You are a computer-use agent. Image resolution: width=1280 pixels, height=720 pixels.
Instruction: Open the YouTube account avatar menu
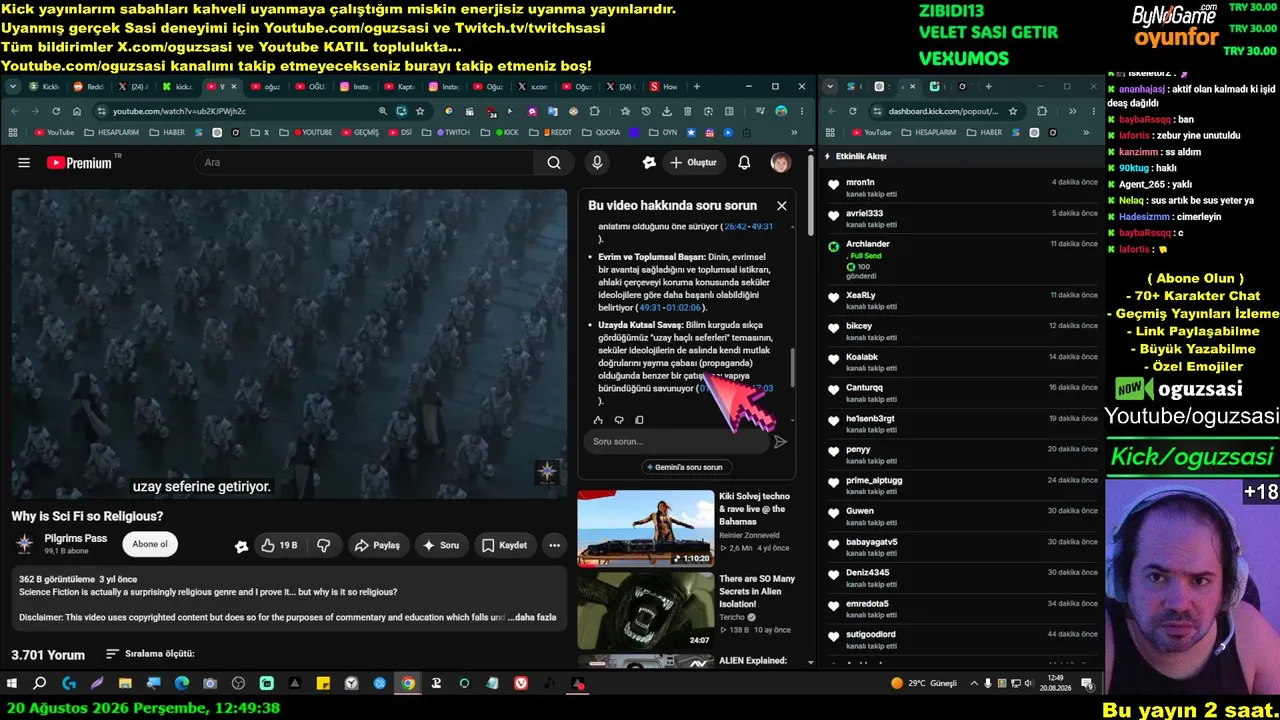[780, 163]
